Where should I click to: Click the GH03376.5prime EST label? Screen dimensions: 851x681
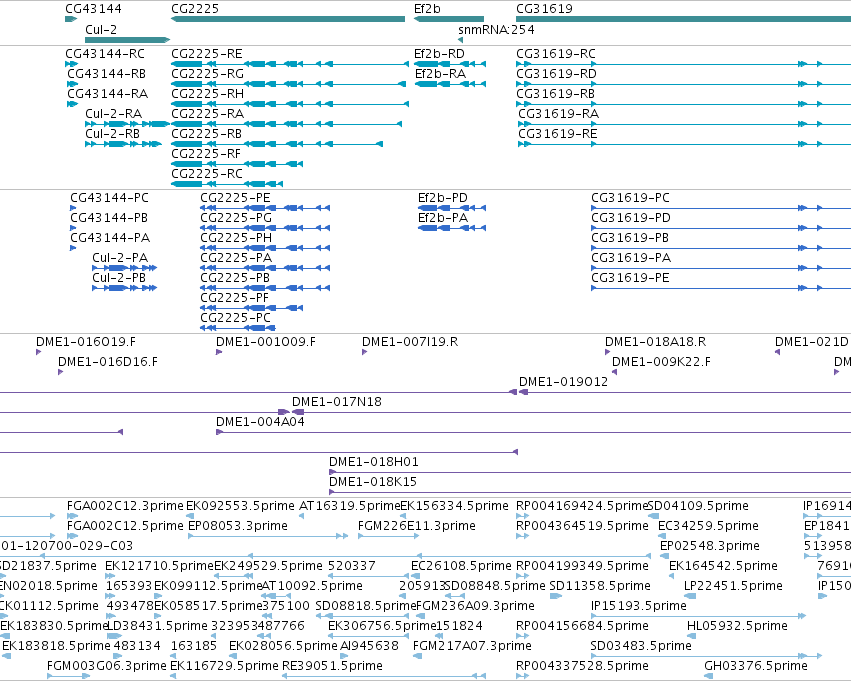click(x=756, y=667)
